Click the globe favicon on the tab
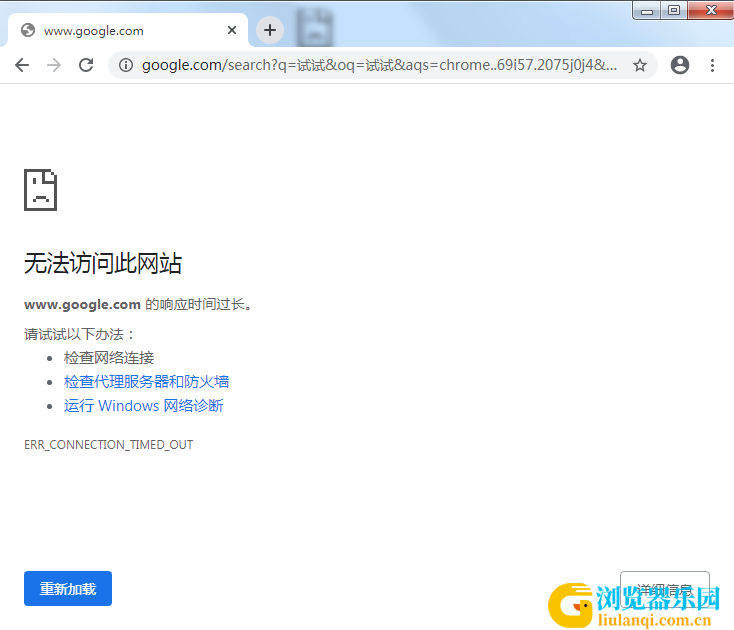The width and height of the screenshot is (734, 630). tap(28, 30)
